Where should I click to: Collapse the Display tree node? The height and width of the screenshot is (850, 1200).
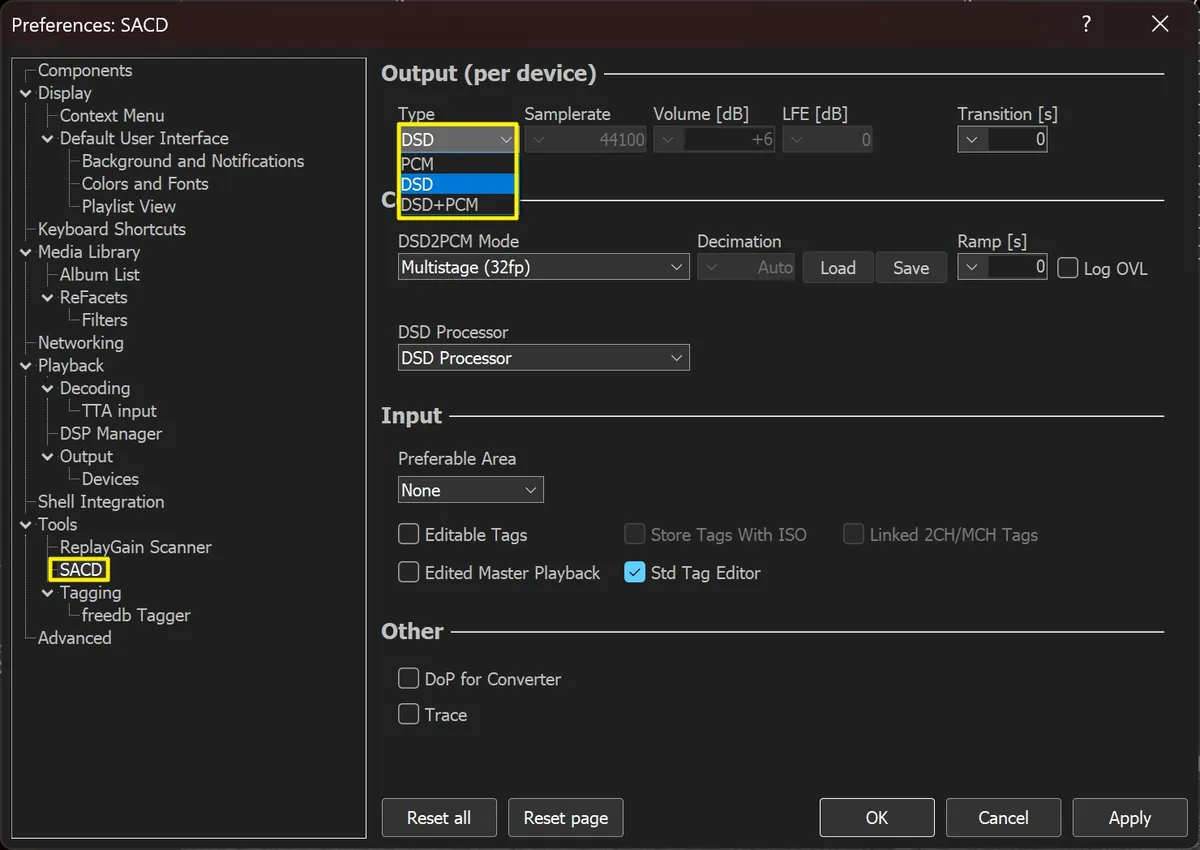click(26, 93)
